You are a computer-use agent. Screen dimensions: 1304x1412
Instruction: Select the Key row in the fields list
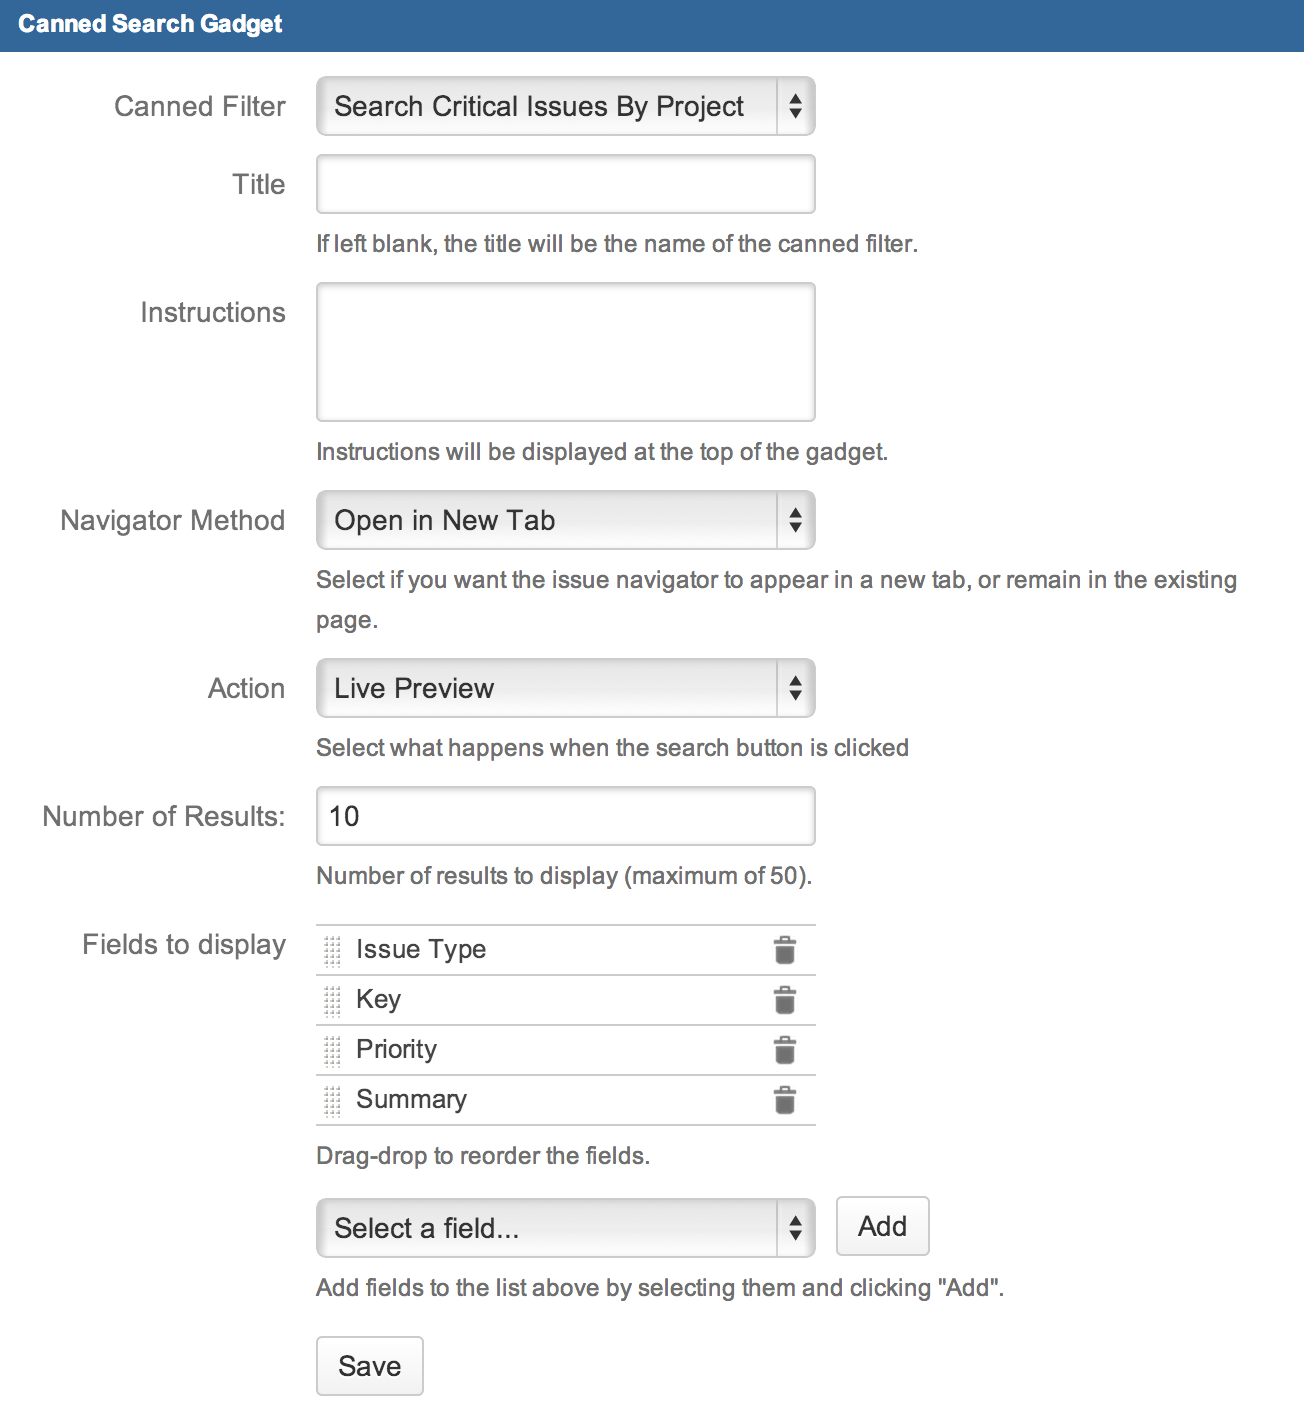point(500,1000)
